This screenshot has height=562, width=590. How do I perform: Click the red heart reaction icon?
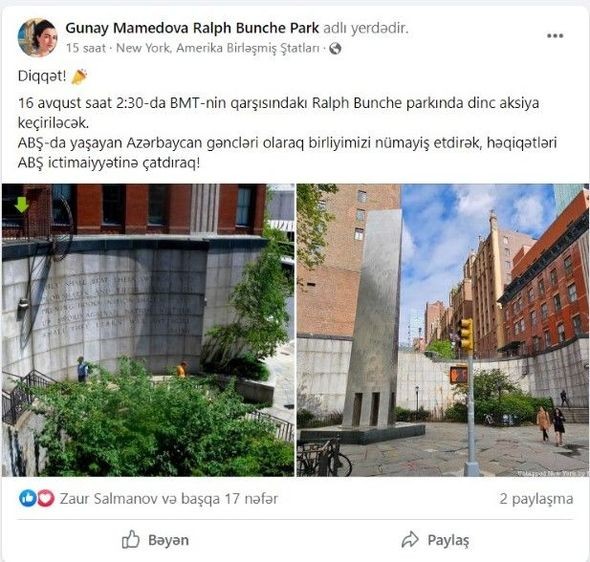[x=46, y=498]
